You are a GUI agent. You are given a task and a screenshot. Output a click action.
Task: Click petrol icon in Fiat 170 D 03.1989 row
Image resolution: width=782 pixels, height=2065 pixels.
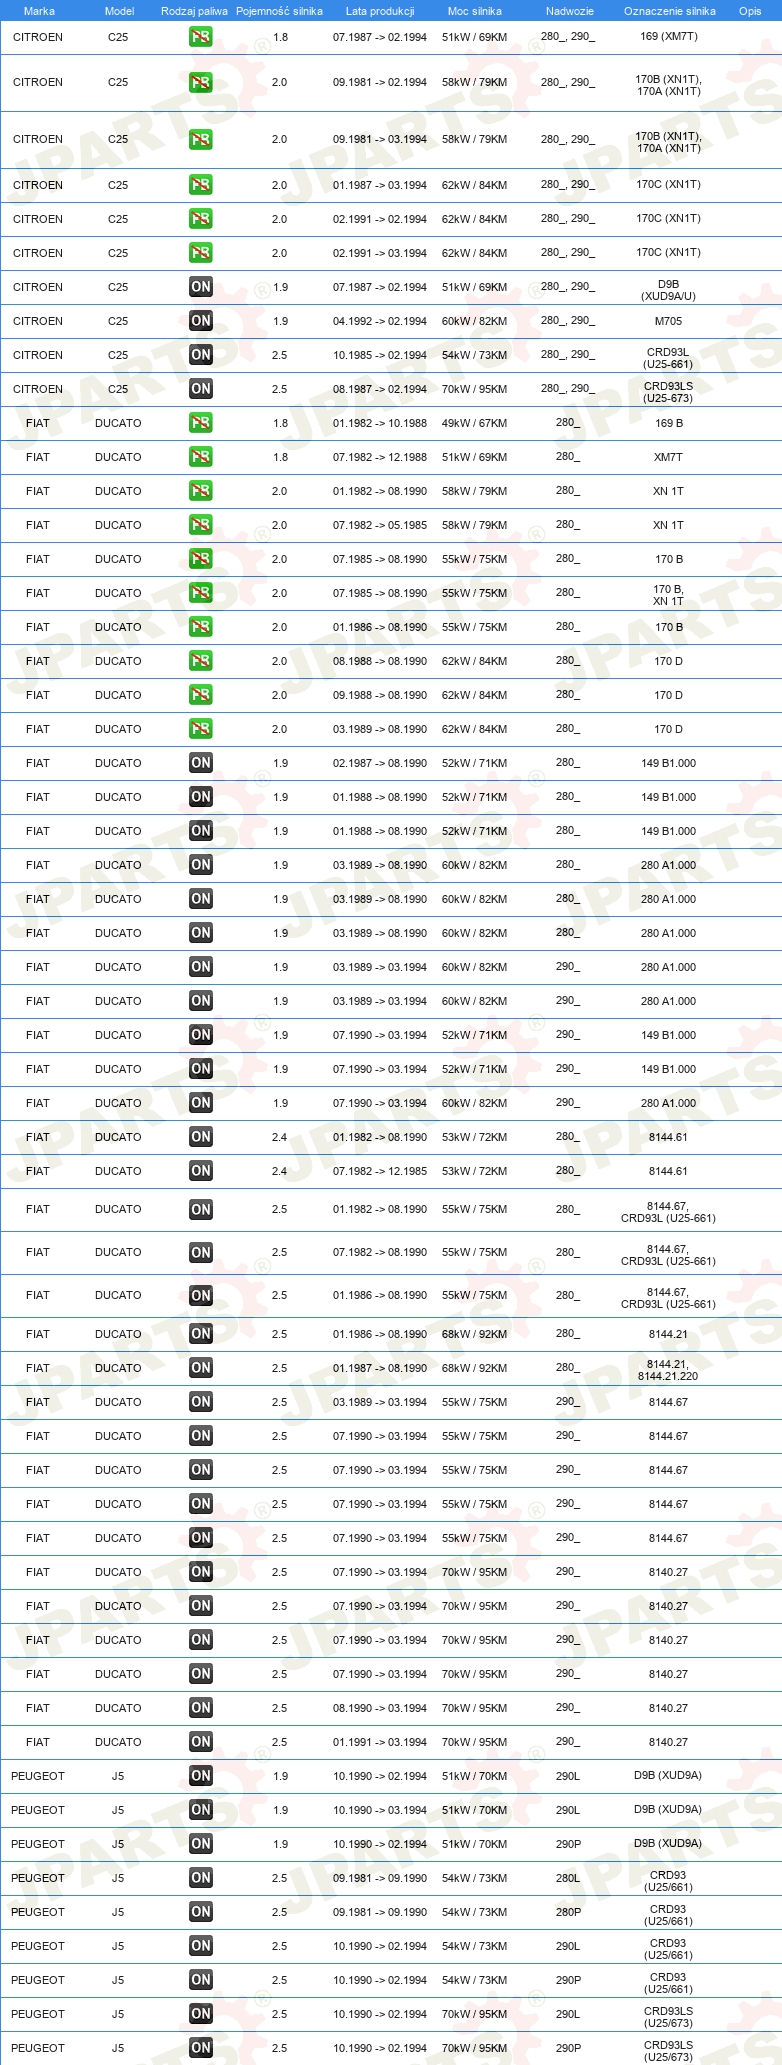200,729
